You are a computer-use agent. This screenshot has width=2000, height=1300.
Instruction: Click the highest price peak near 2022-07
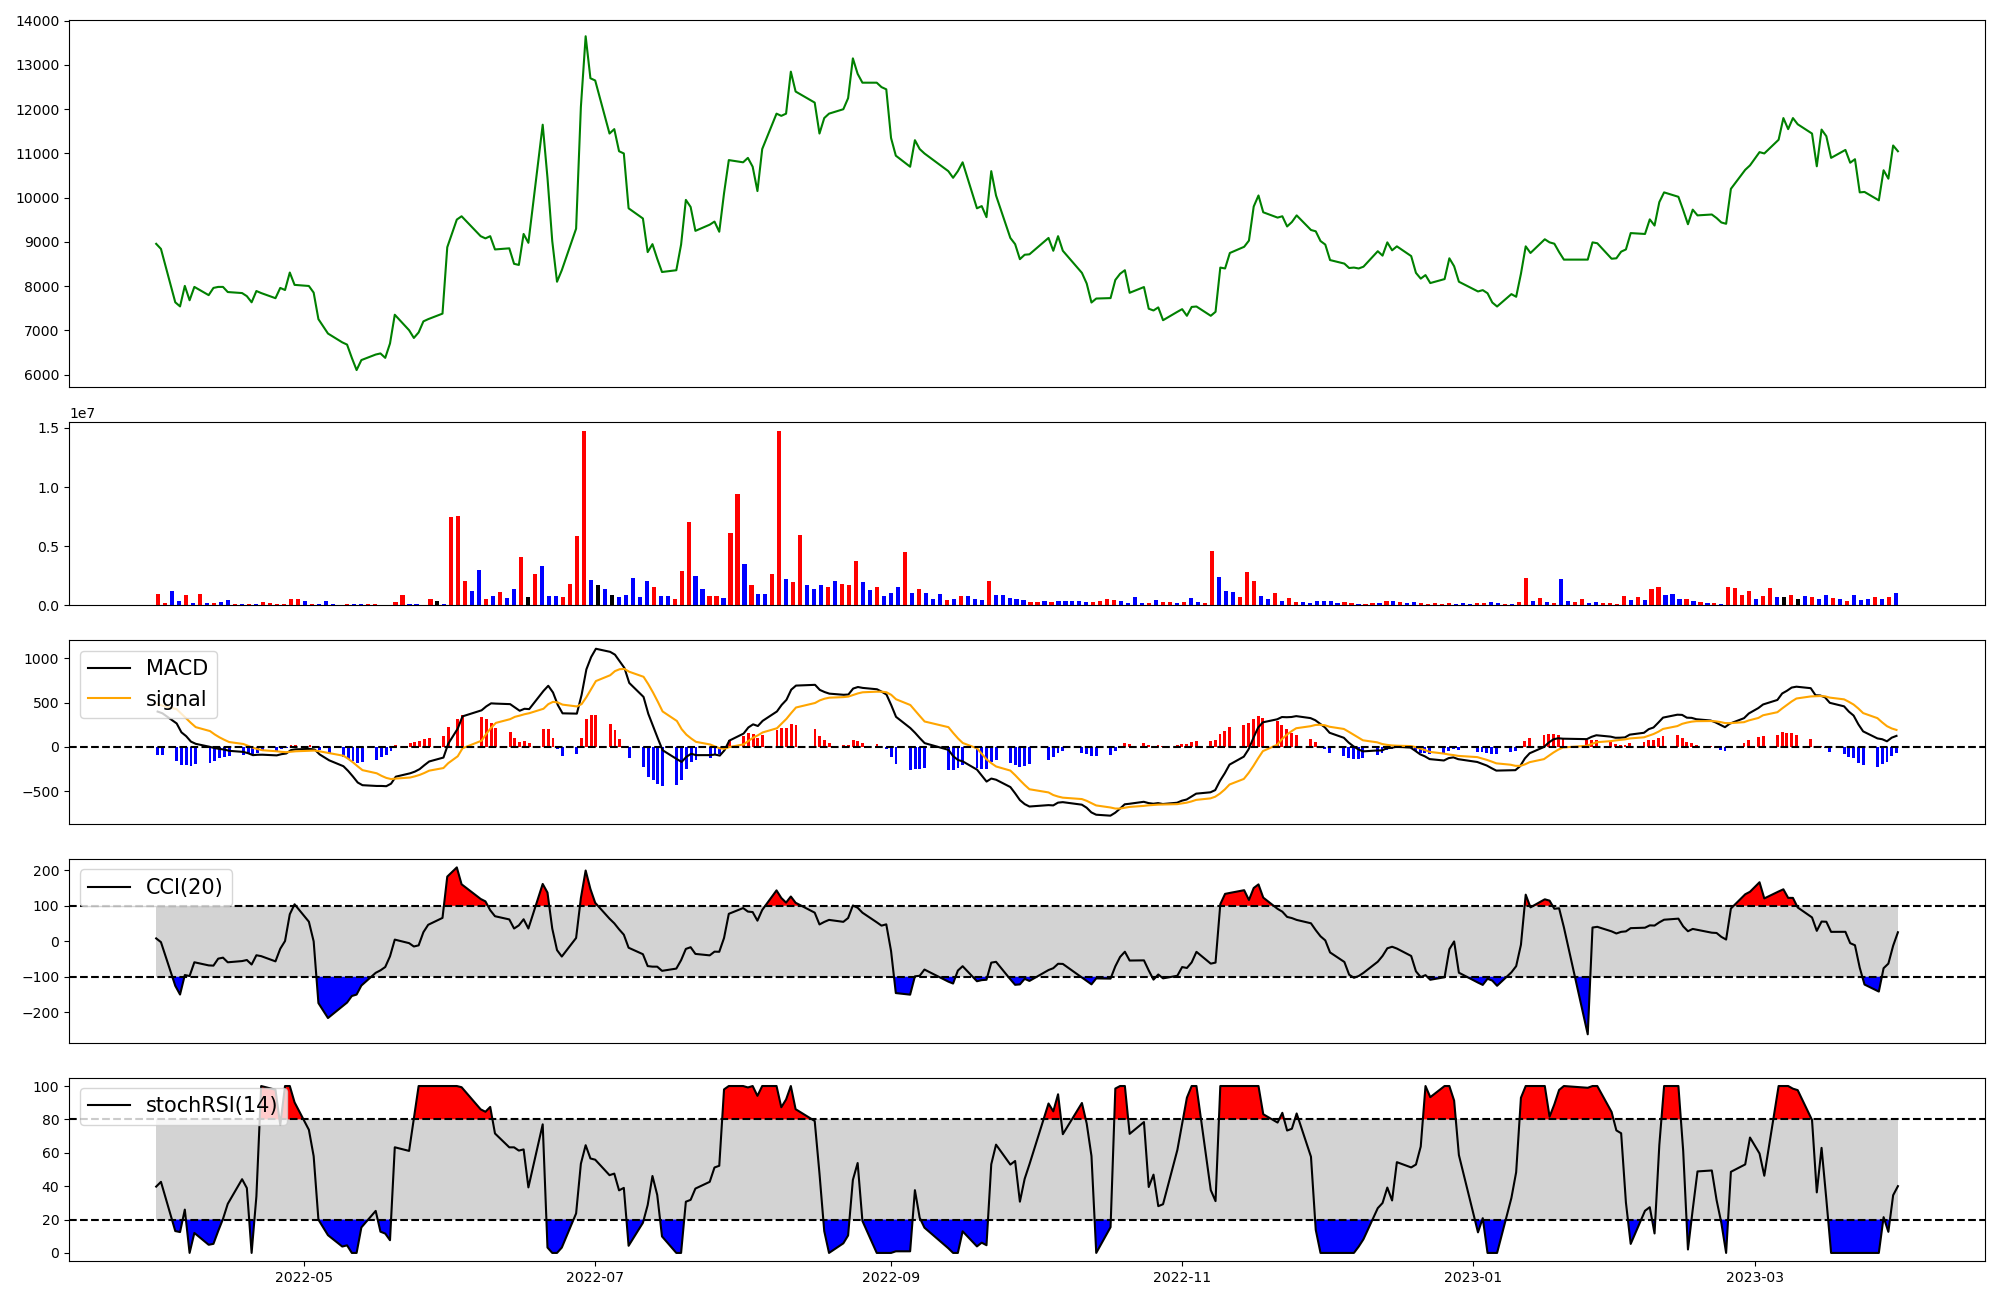[585, 37]
